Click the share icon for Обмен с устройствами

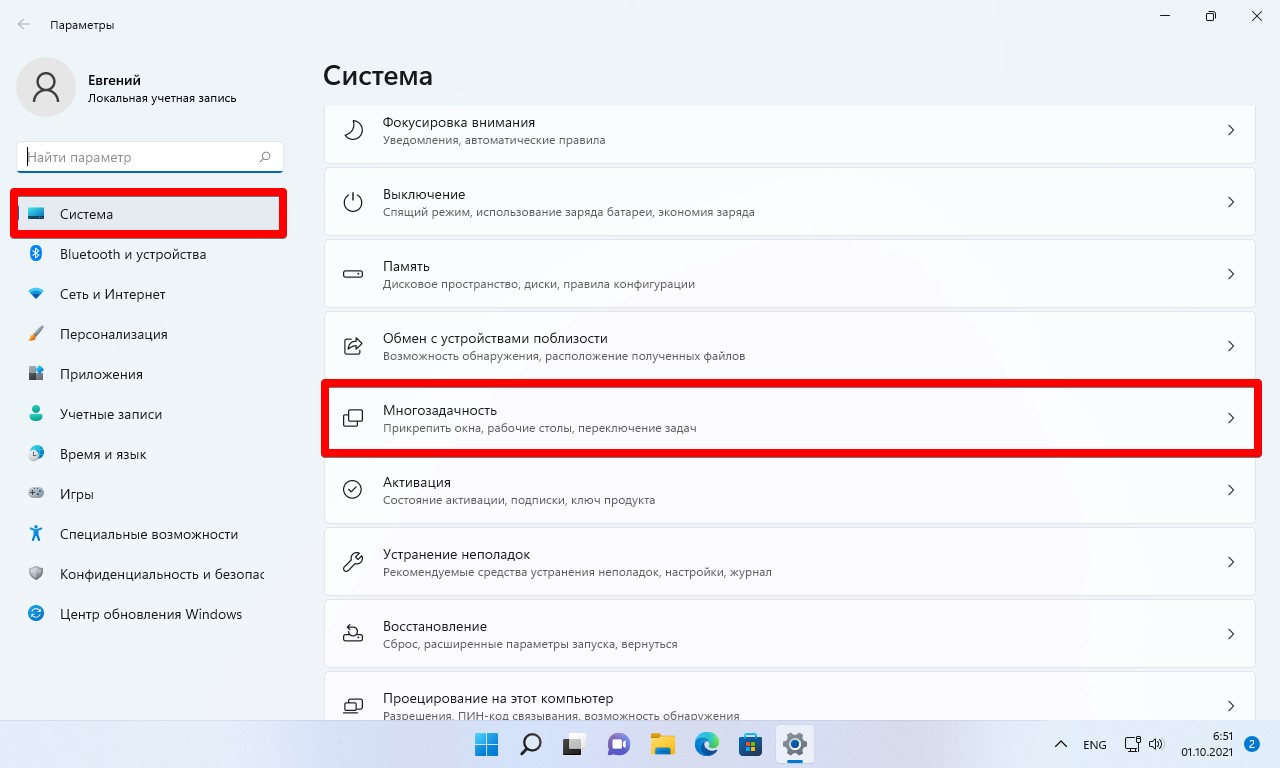(x=353, y=346)
